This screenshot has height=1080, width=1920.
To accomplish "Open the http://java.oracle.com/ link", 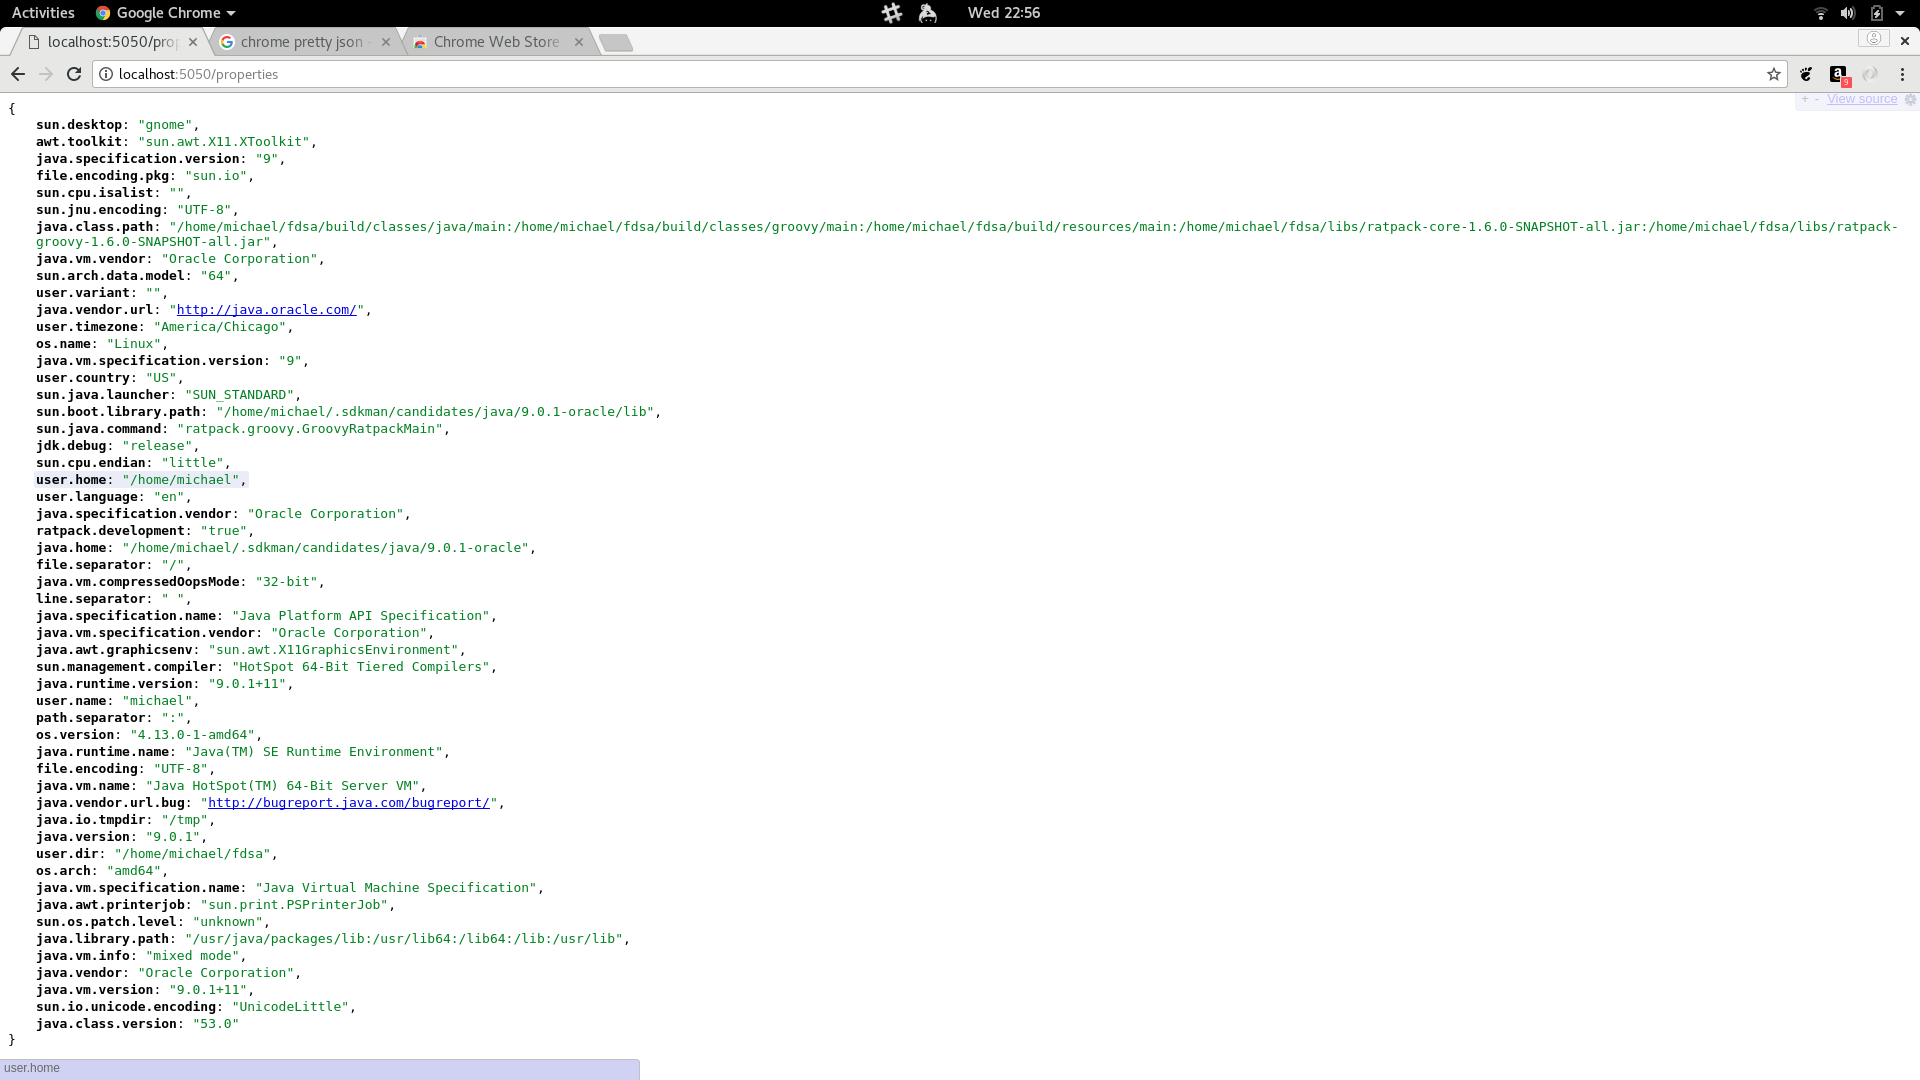I will (x=267, y=310).
